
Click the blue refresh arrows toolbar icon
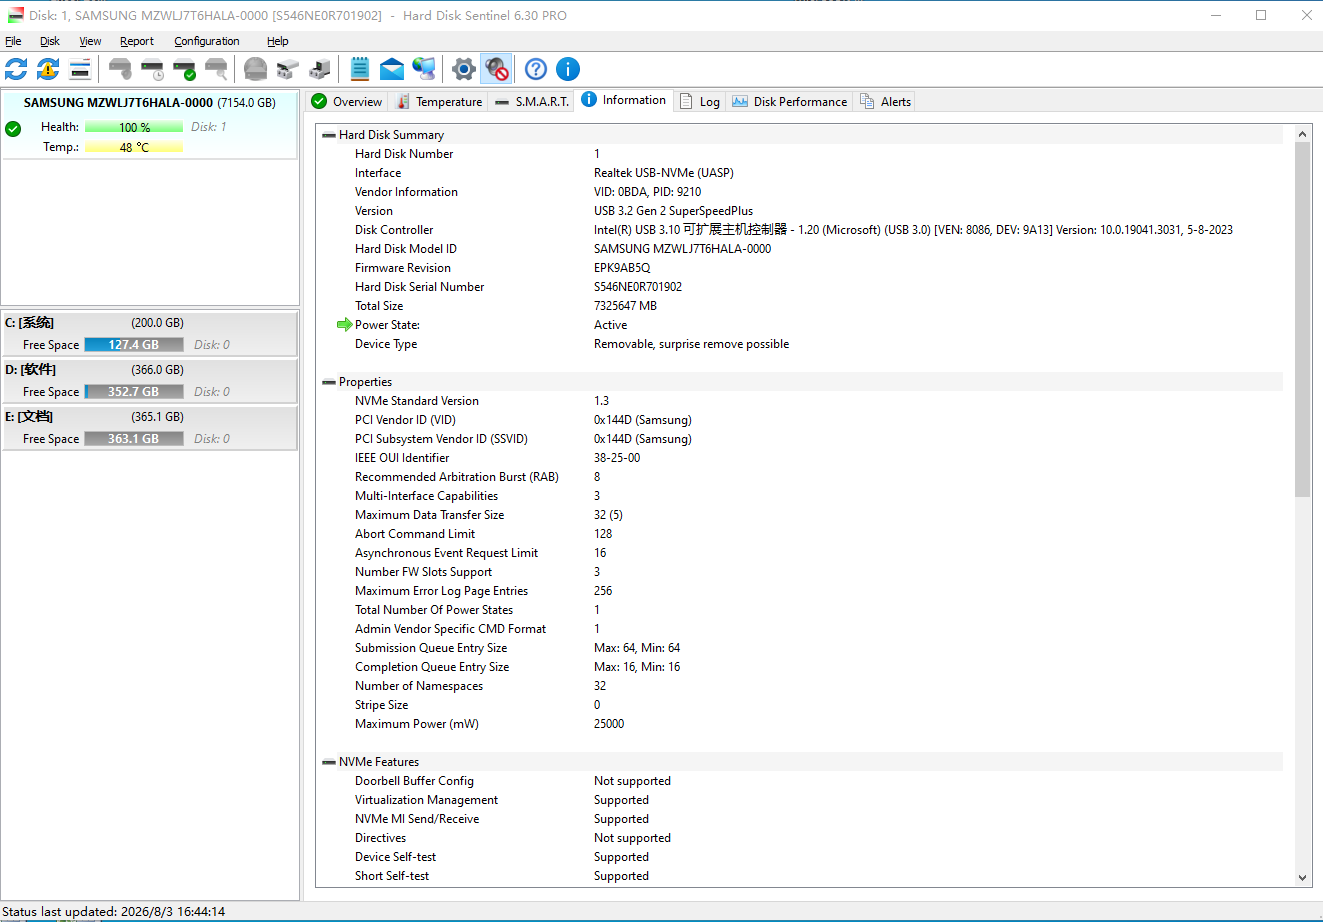tap(16, 69)
